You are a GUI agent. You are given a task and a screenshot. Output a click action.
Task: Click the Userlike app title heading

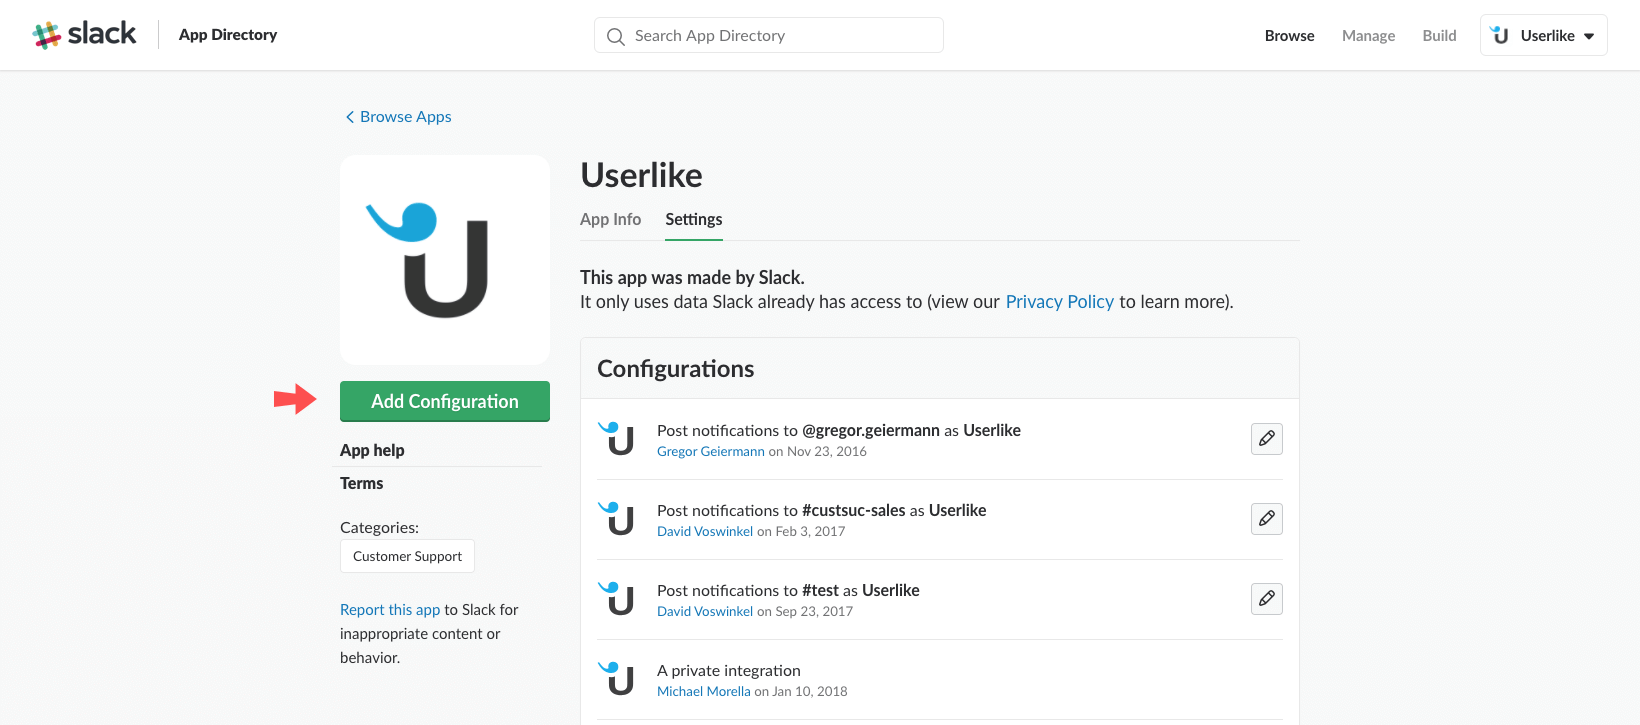pos(642,175)
